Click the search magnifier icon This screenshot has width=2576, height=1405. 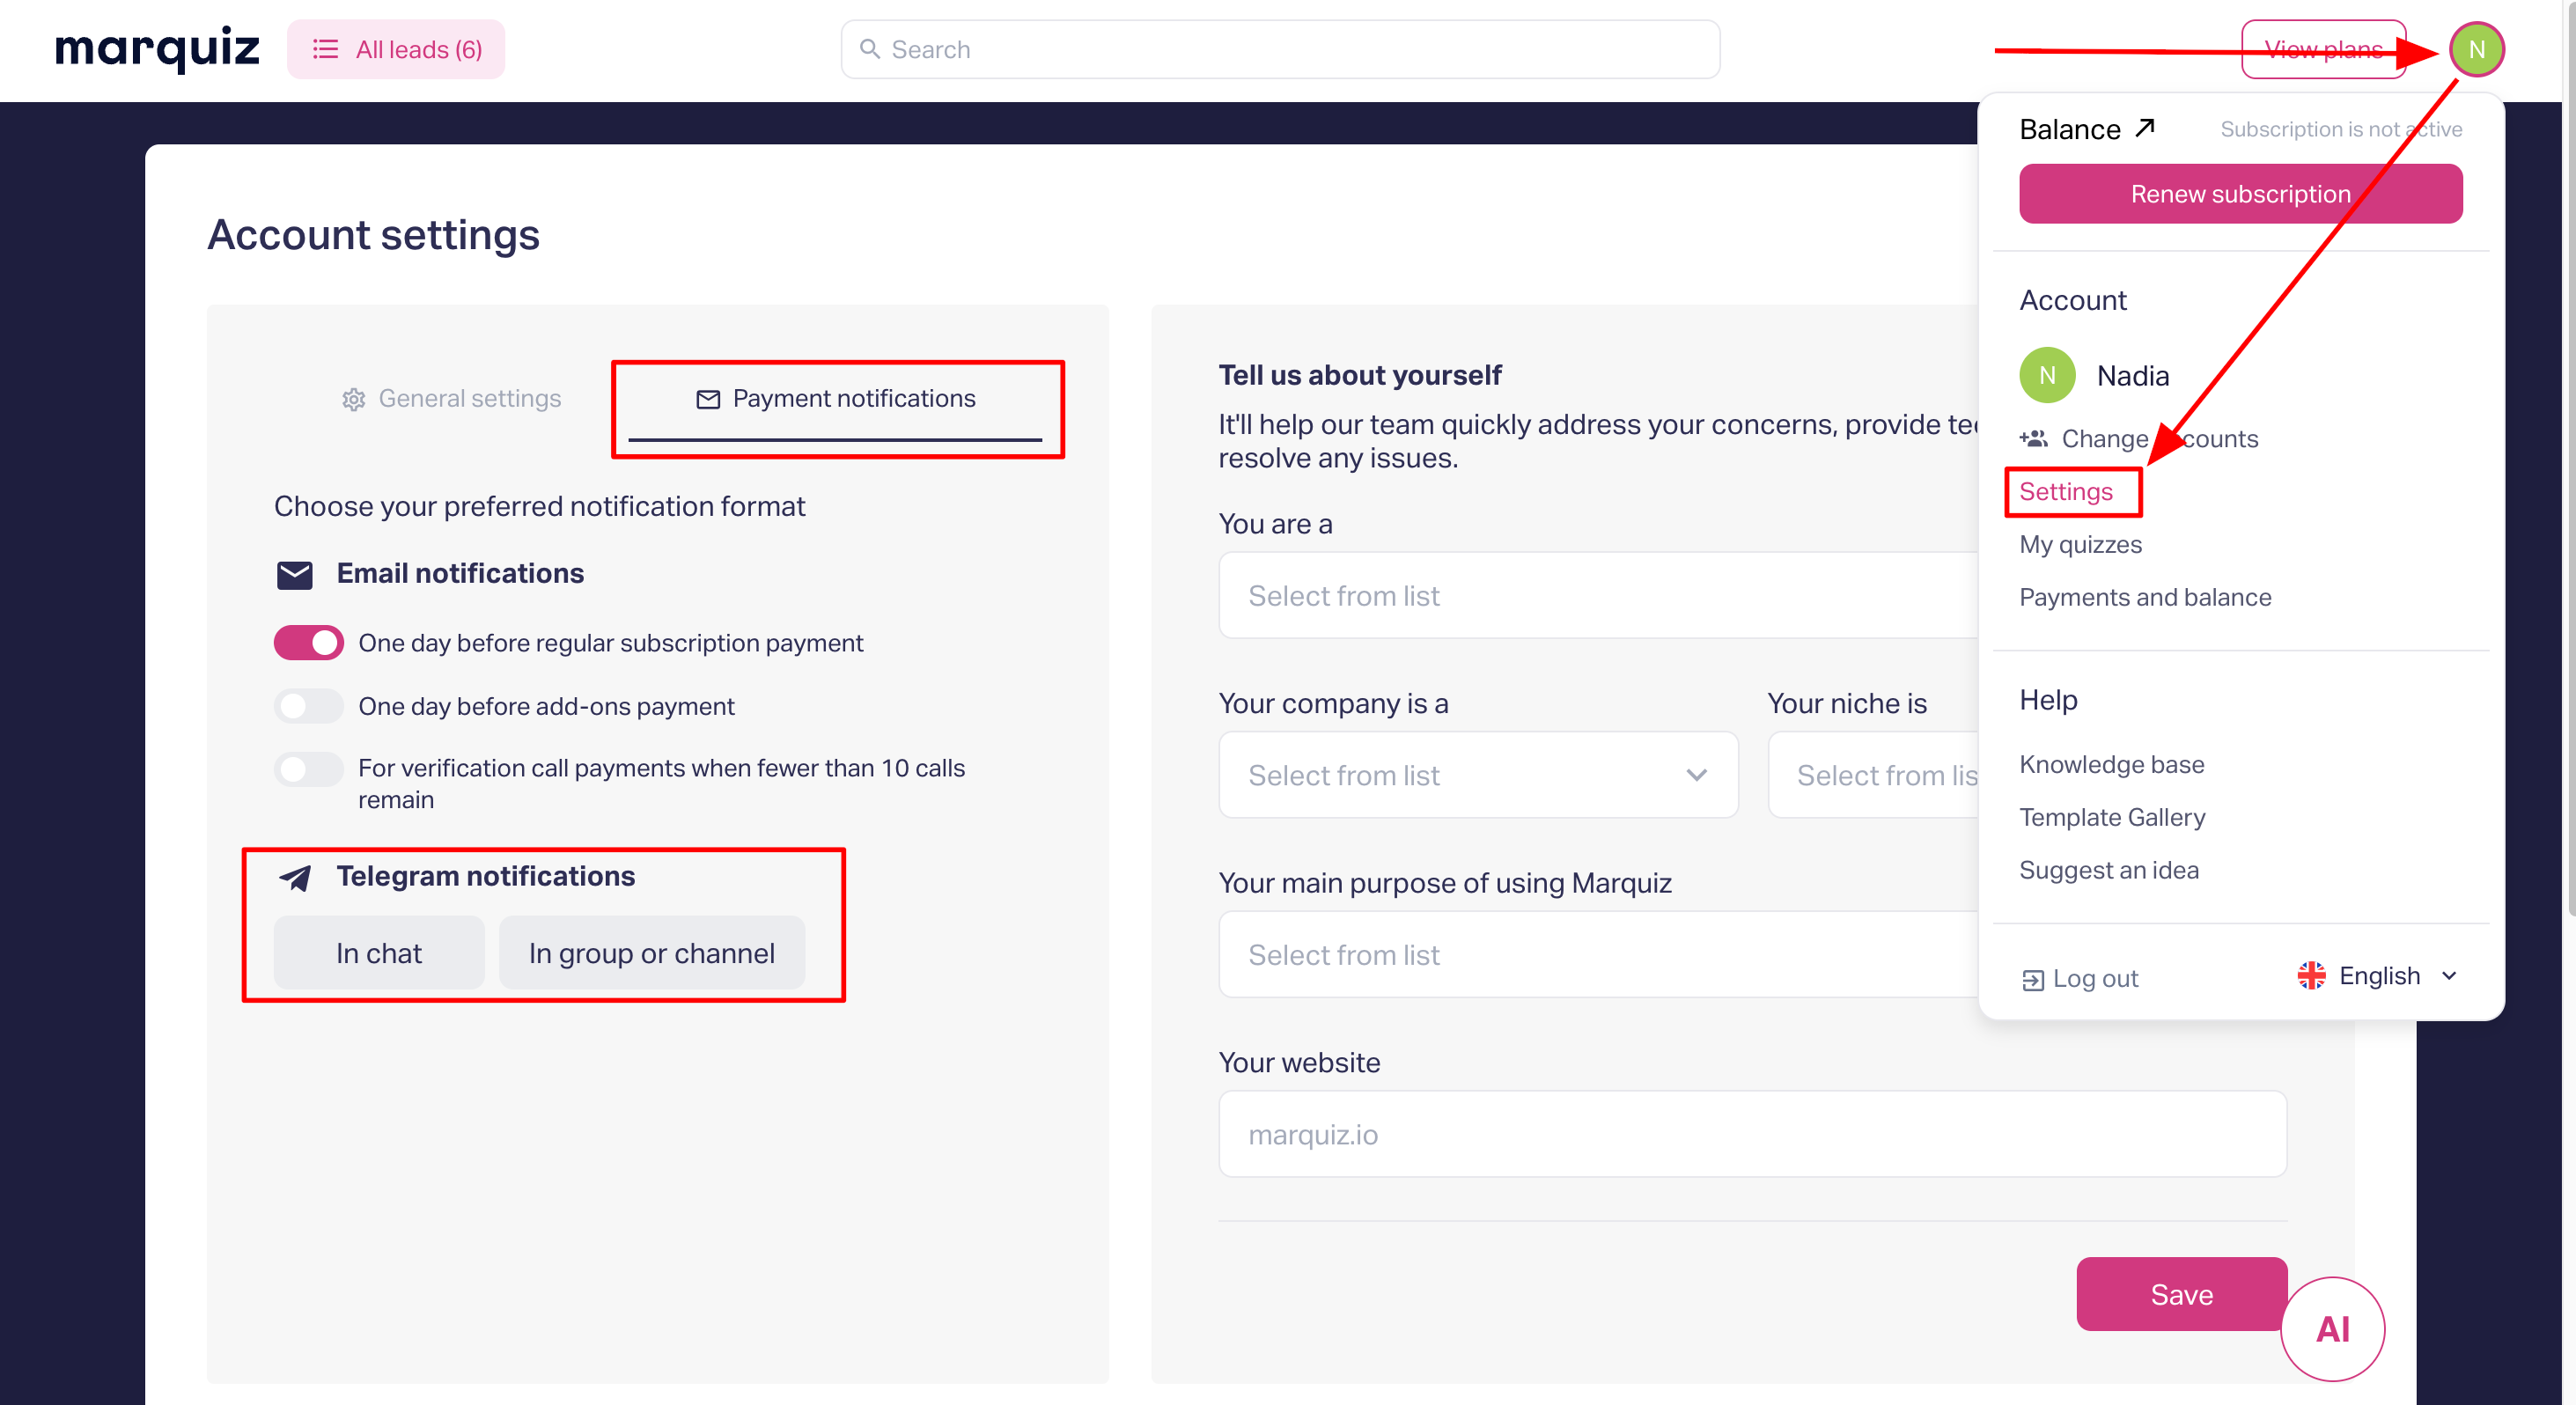point(870,49)
